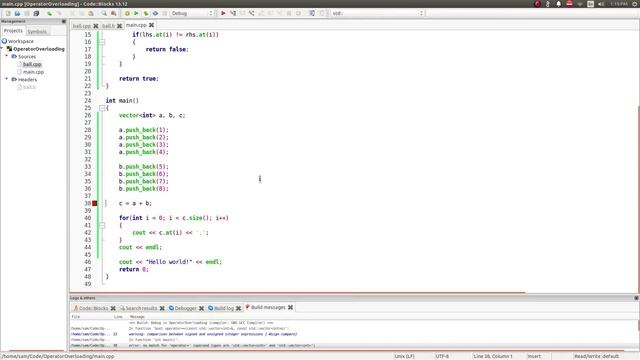Click the Run to cursor icon
Viewport: 640px width, 360px height.
click(x=233, y=13)
